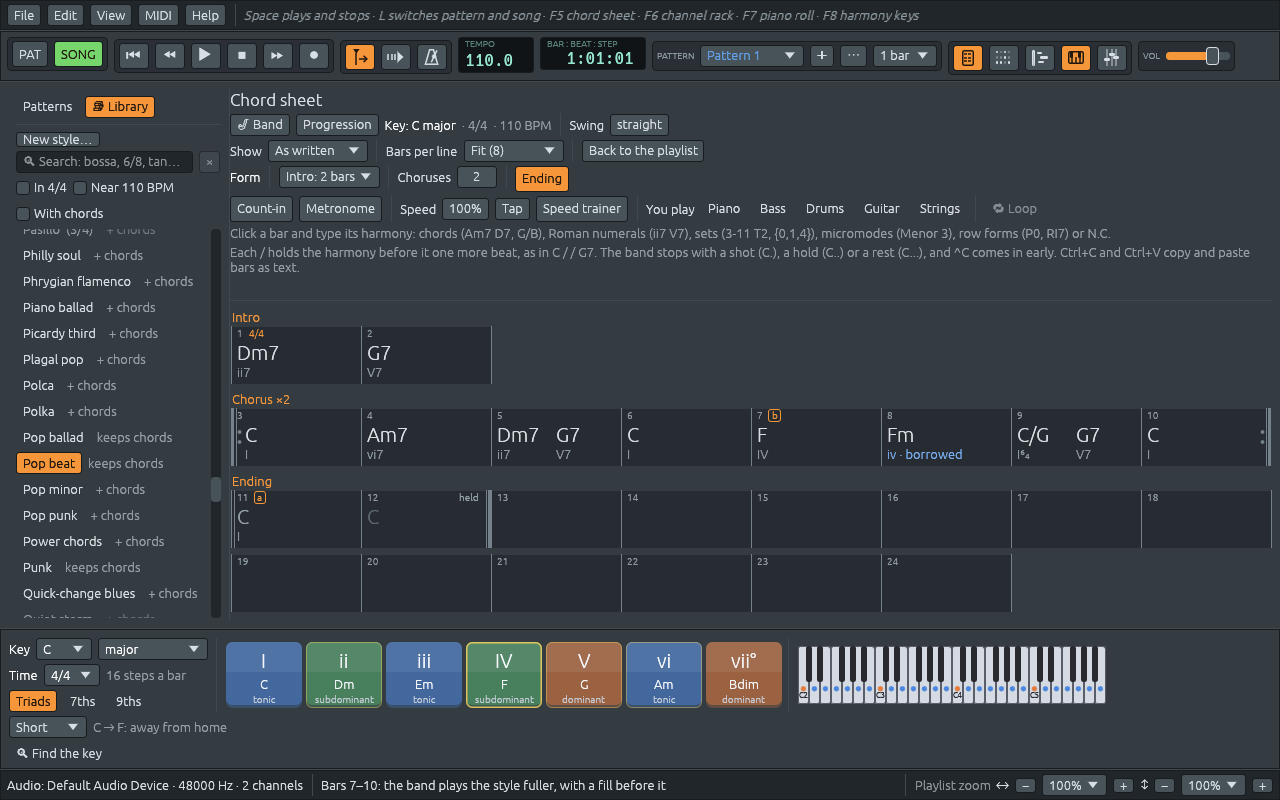Open the Pattern 1 dropdown

pos(751,56)
